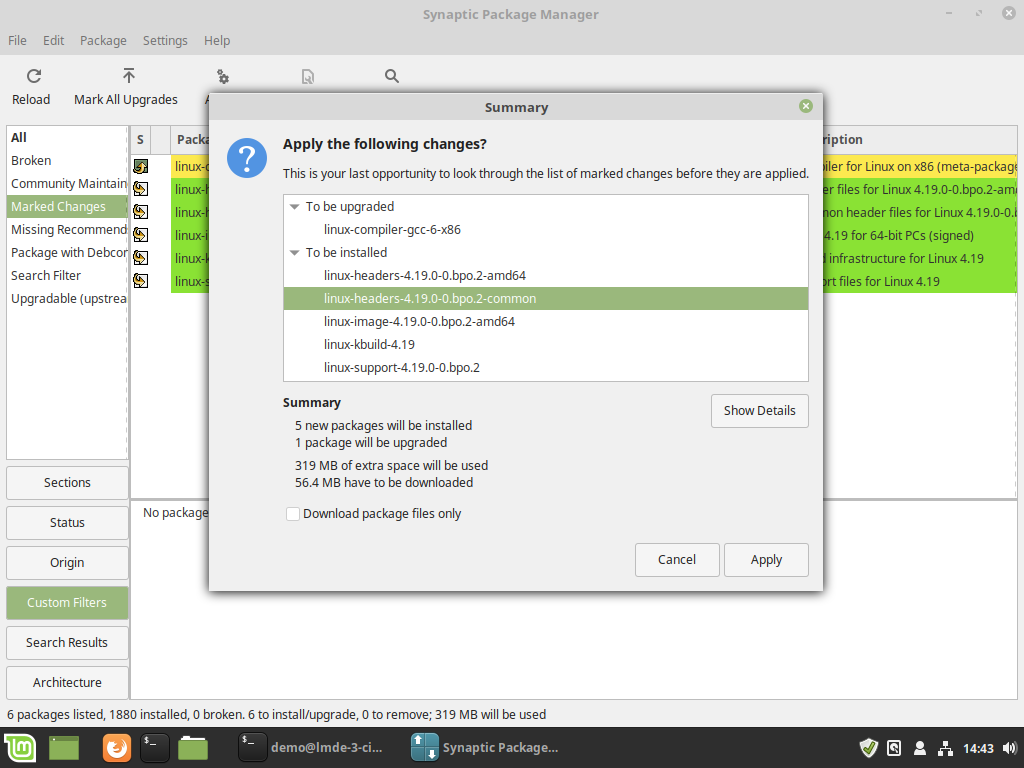The image size is (1024, 768).
Task: Open the Linux Mint menu in the taskbar
Action: tap(20, 748)
